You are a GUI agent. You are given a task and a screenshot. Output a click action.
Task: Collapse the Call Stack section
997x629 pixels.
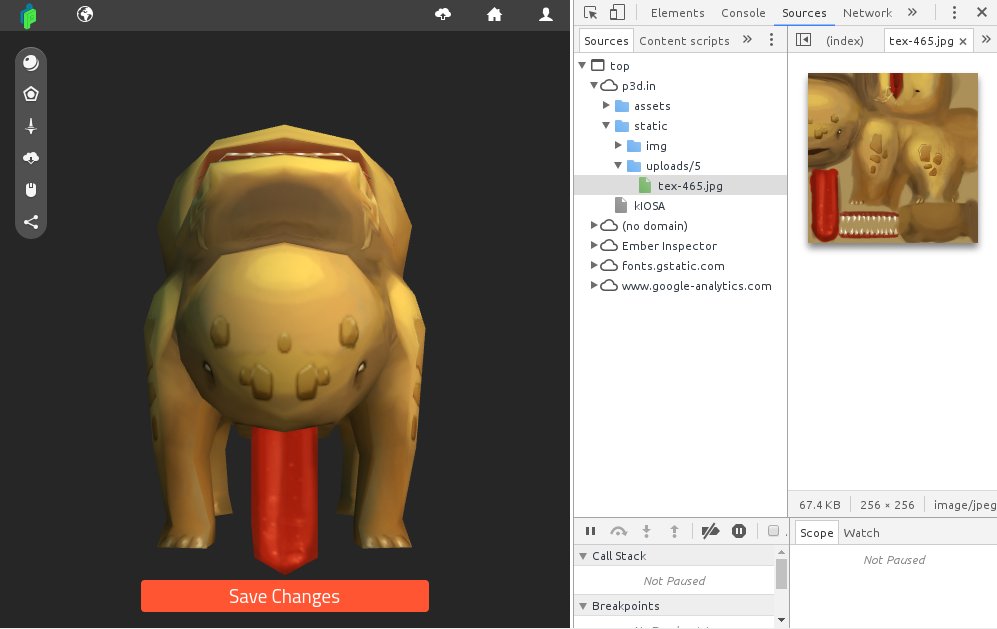[x=583, y=556]
